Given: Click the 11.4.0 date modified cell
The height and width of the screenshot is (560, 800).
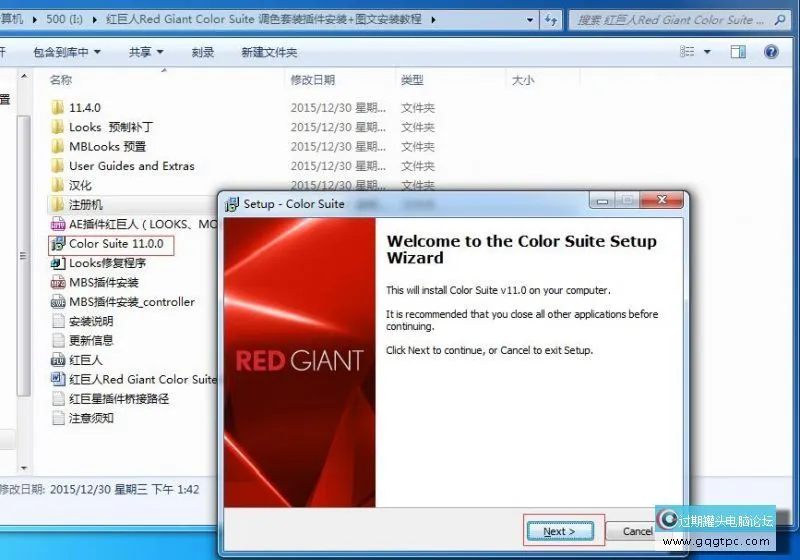Looking at the screenshot, I should click(338, 108).
